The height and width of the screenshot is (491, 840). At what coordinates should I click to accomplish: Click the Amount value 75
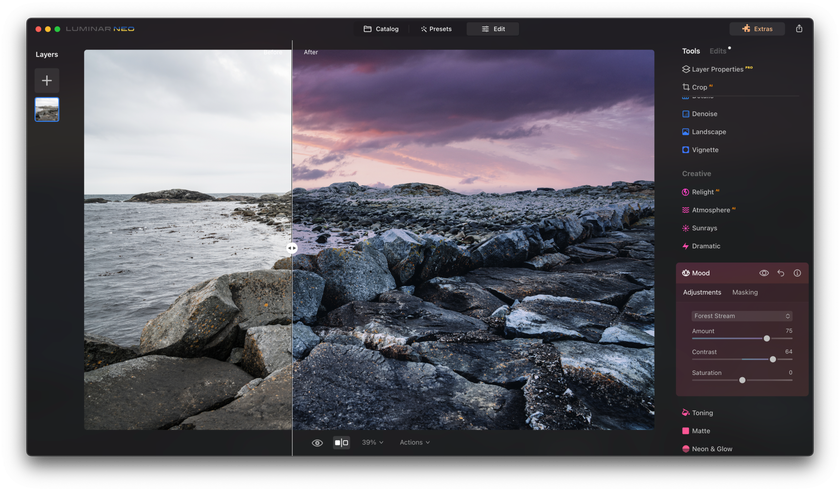pyautogui.click(x=789, y=331)
